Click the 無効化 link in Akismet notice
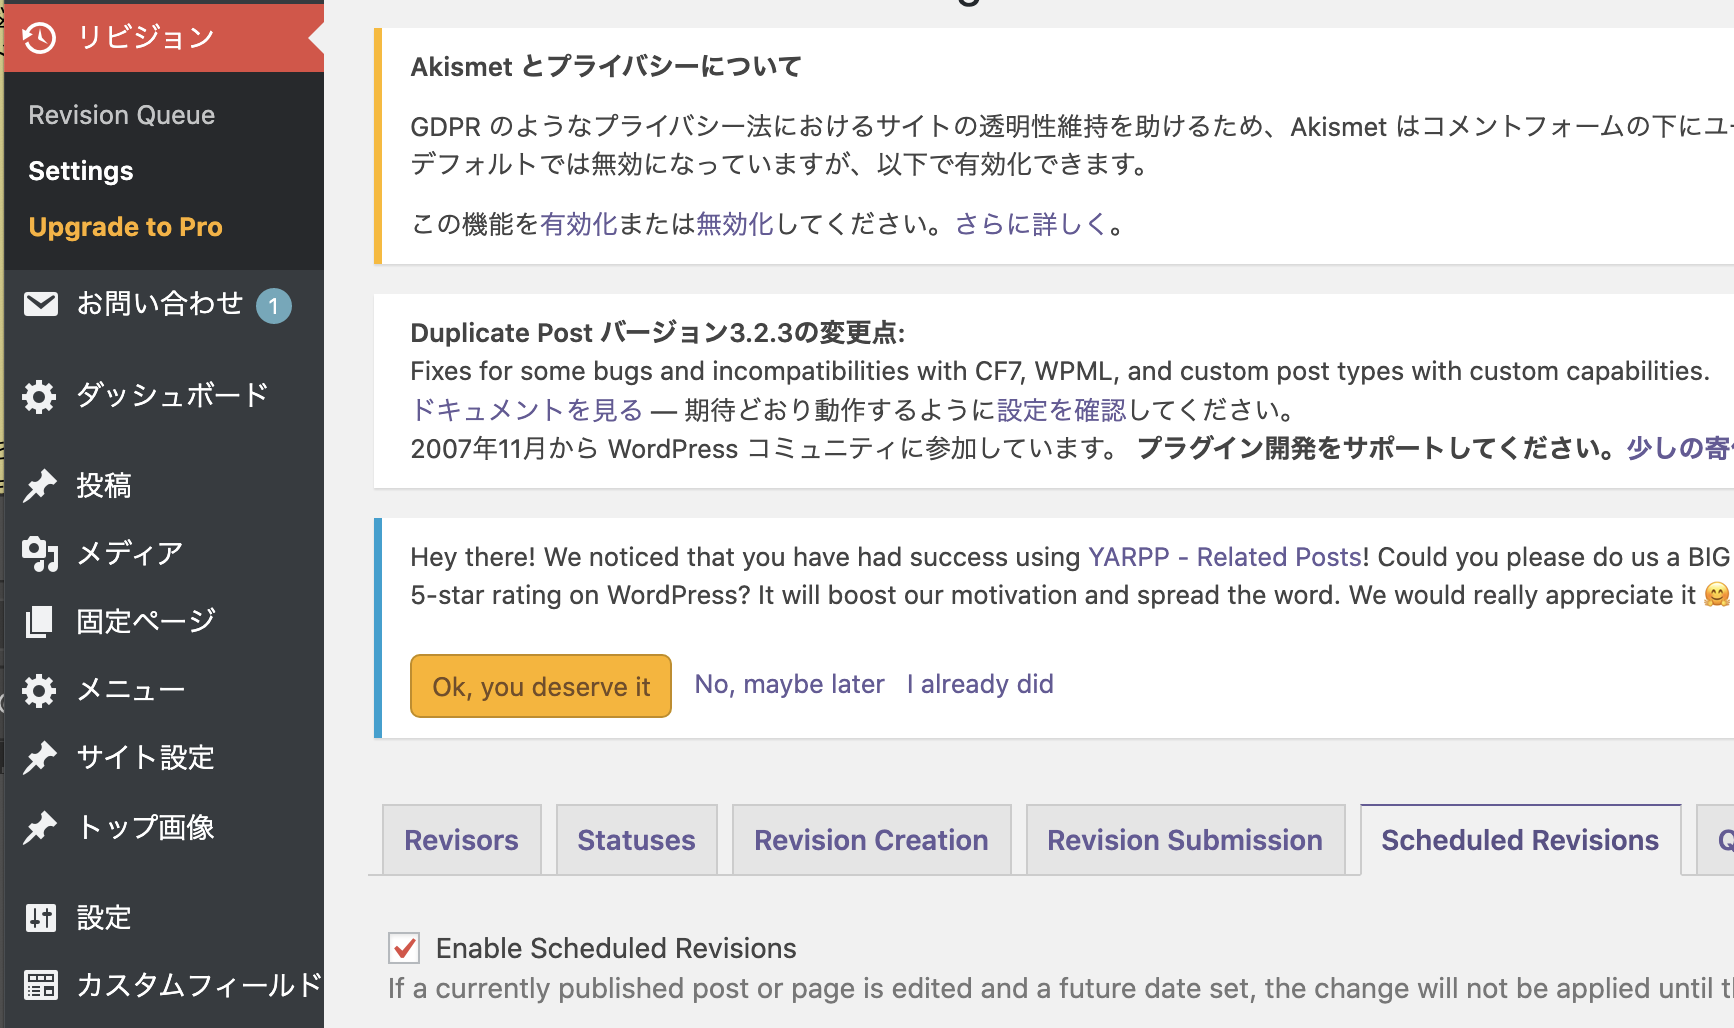The width and height of the screenshot is (1734, 1028). [x=735, y=224]
